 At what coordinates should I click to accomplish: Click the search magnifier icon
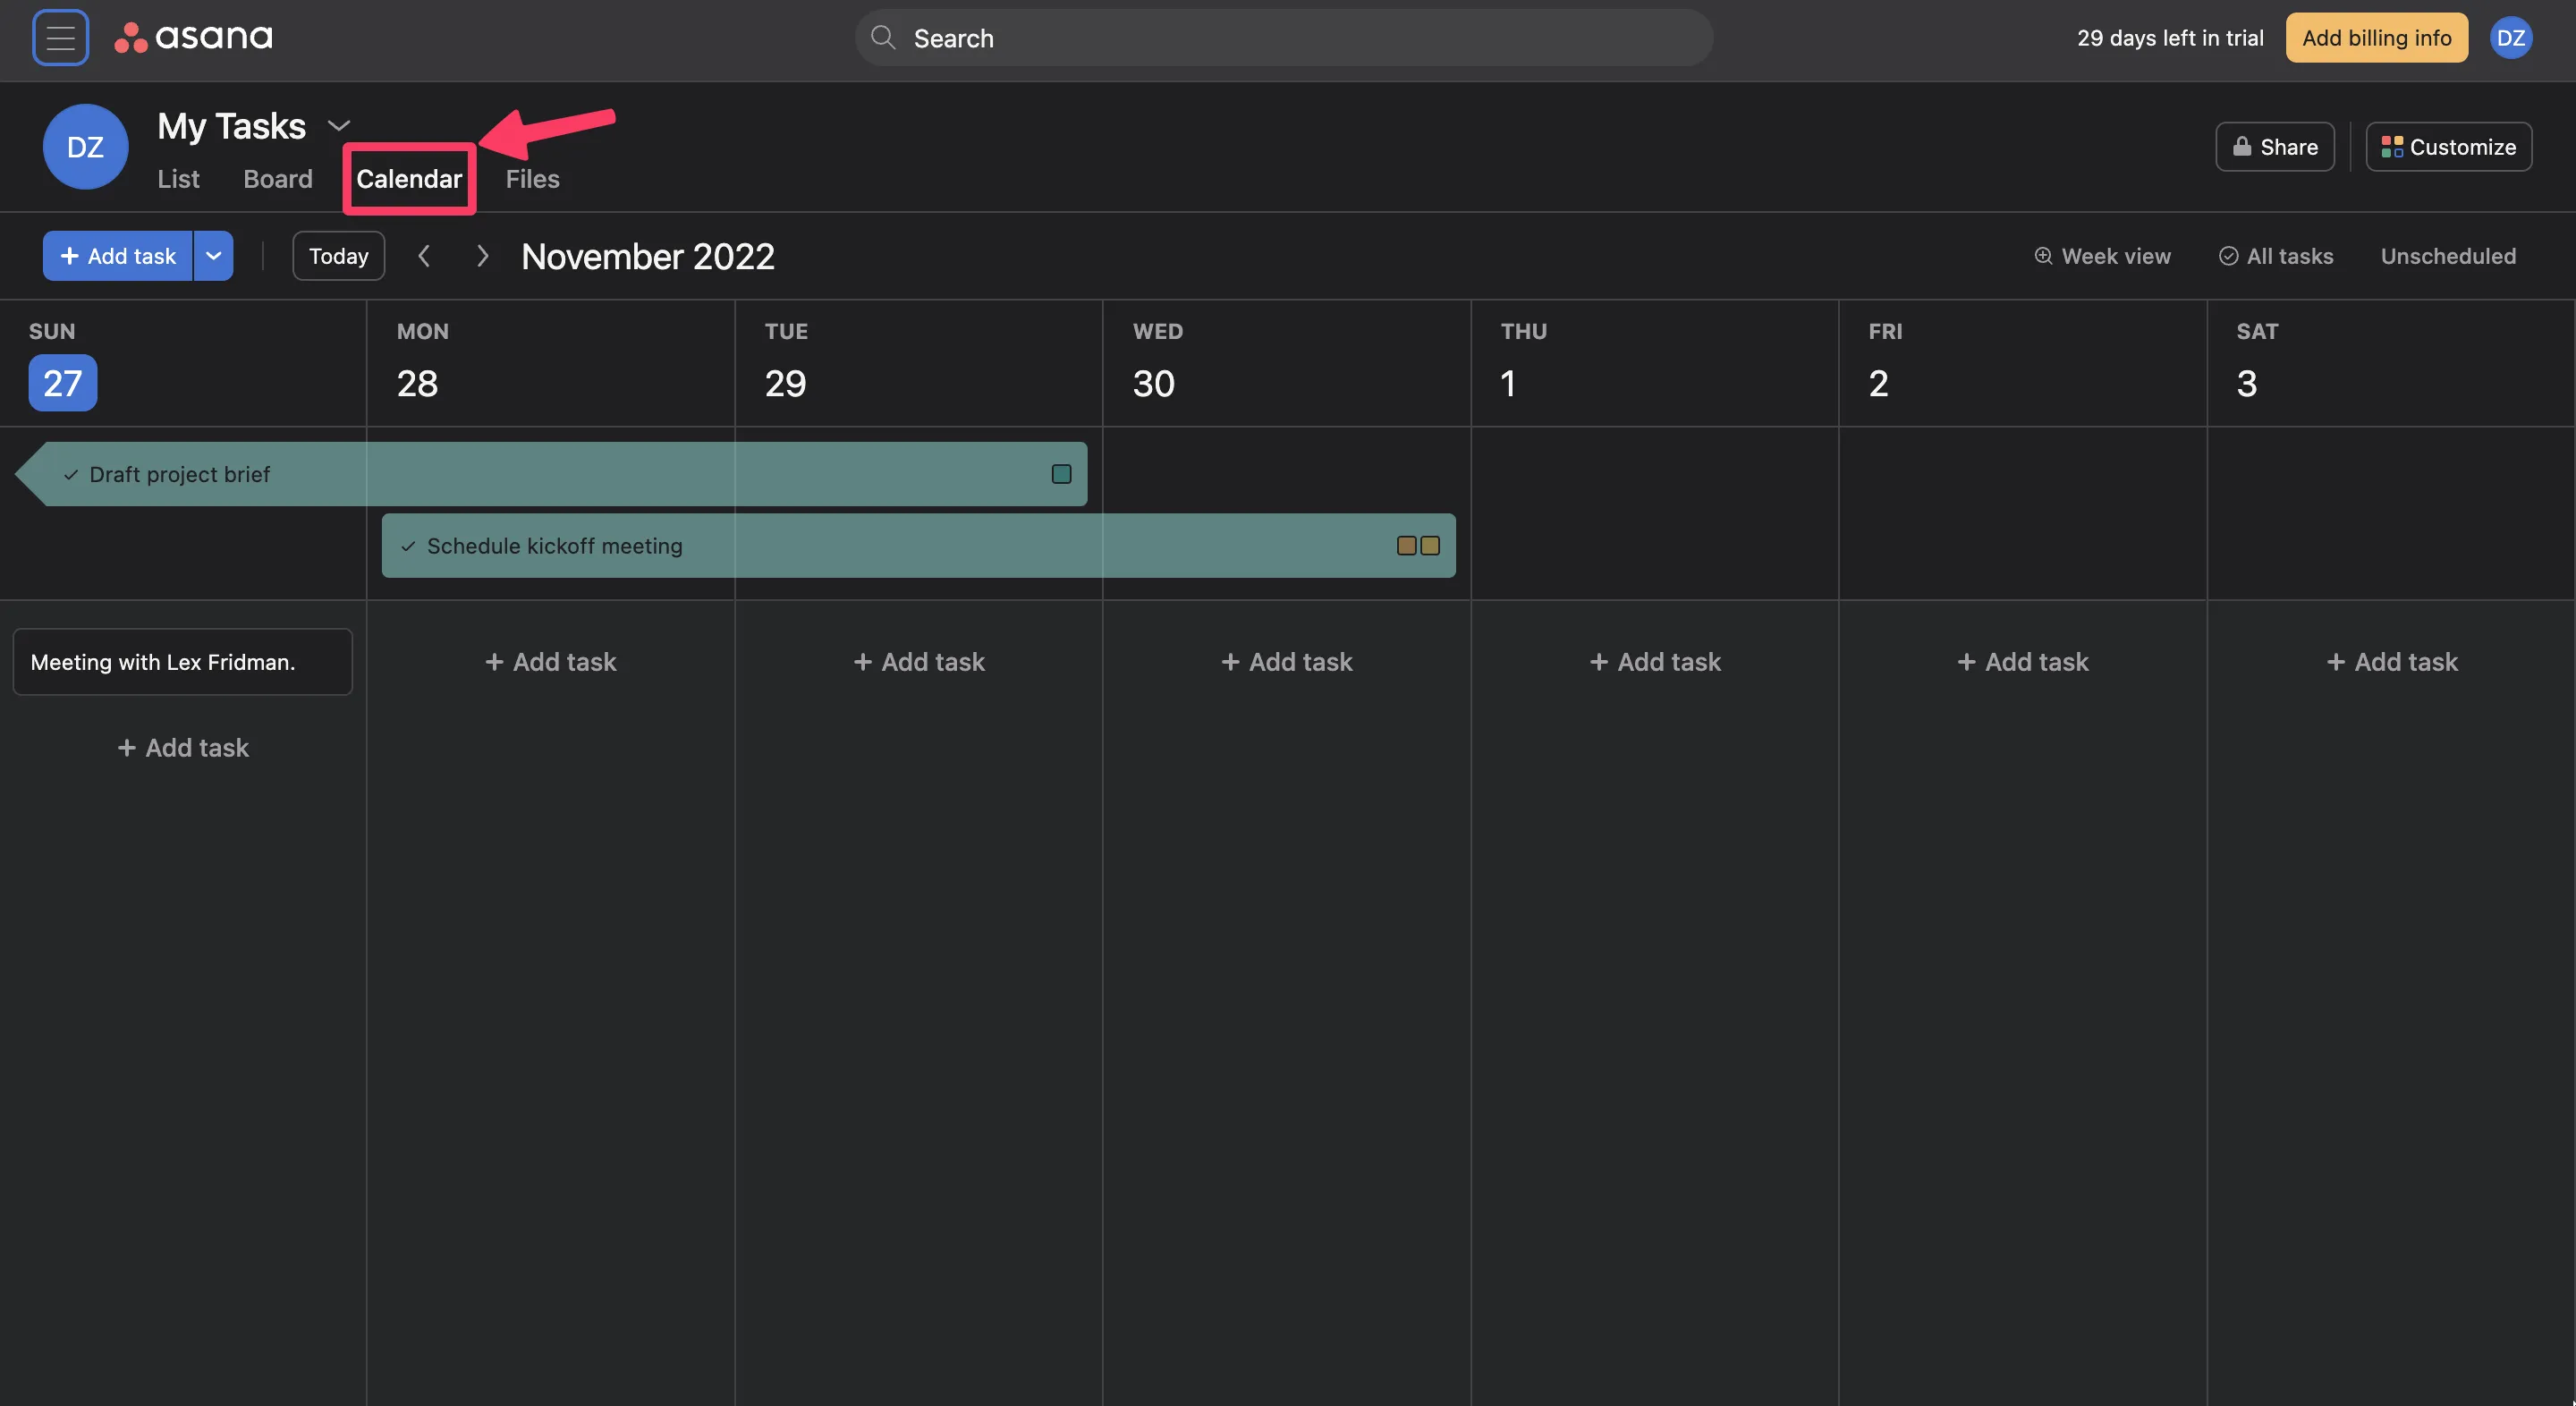(882, 38)
